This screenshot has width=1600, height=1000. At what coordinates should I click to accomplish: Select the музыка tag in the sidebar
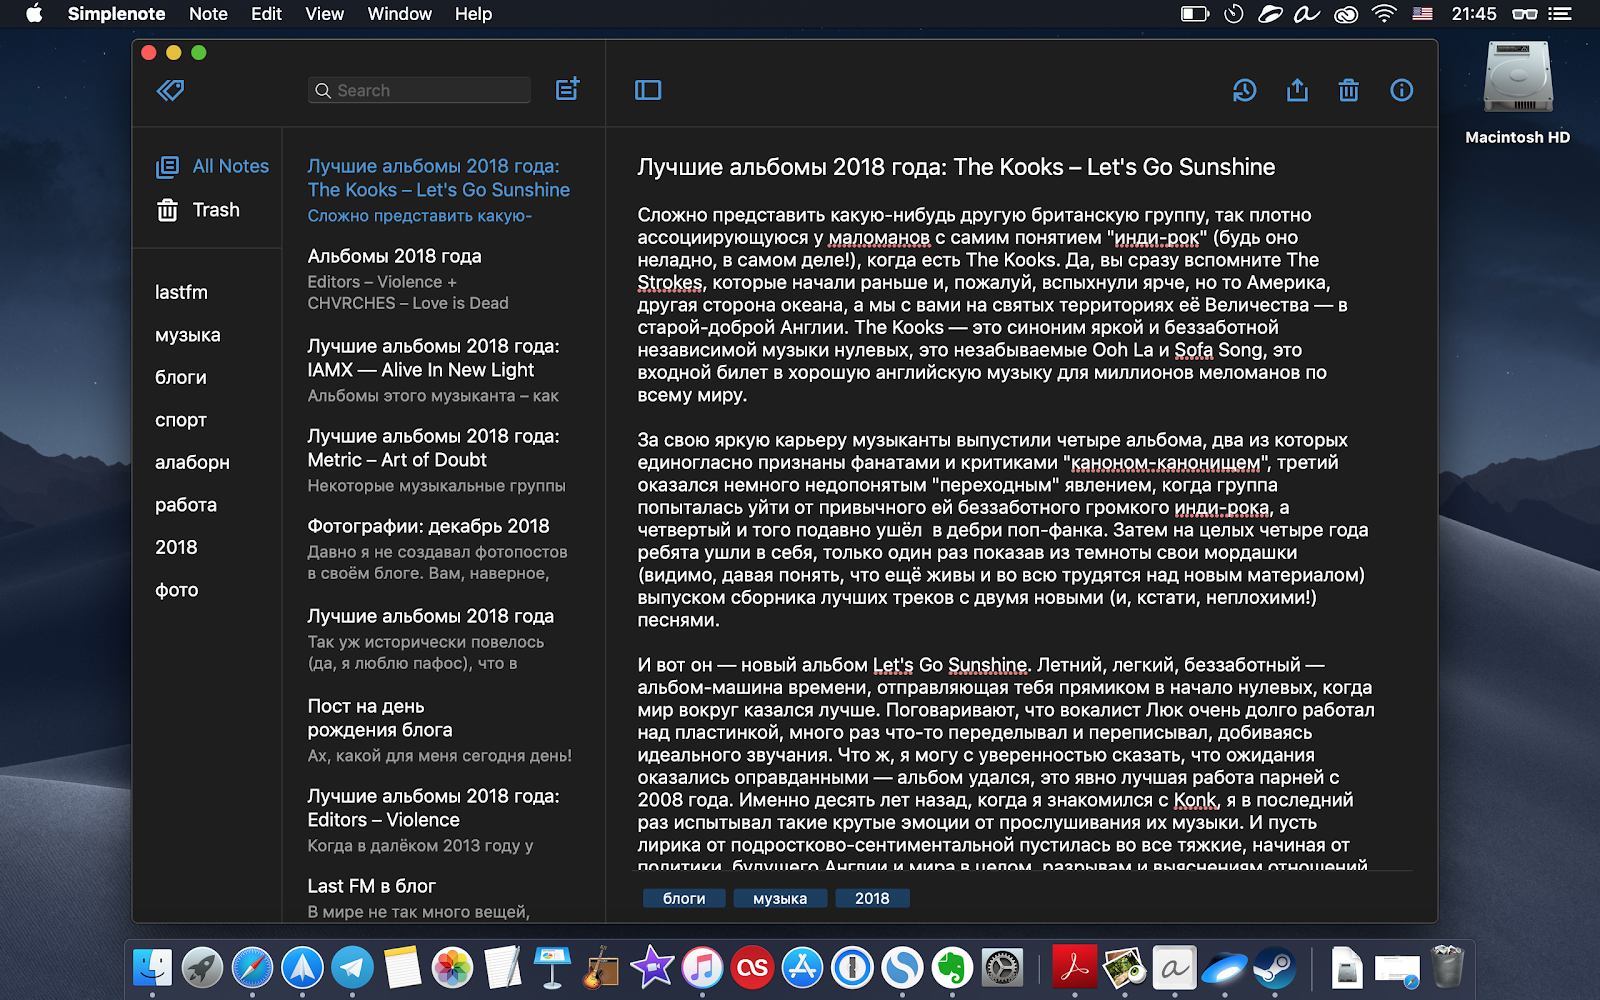click(x=188, y=335)
